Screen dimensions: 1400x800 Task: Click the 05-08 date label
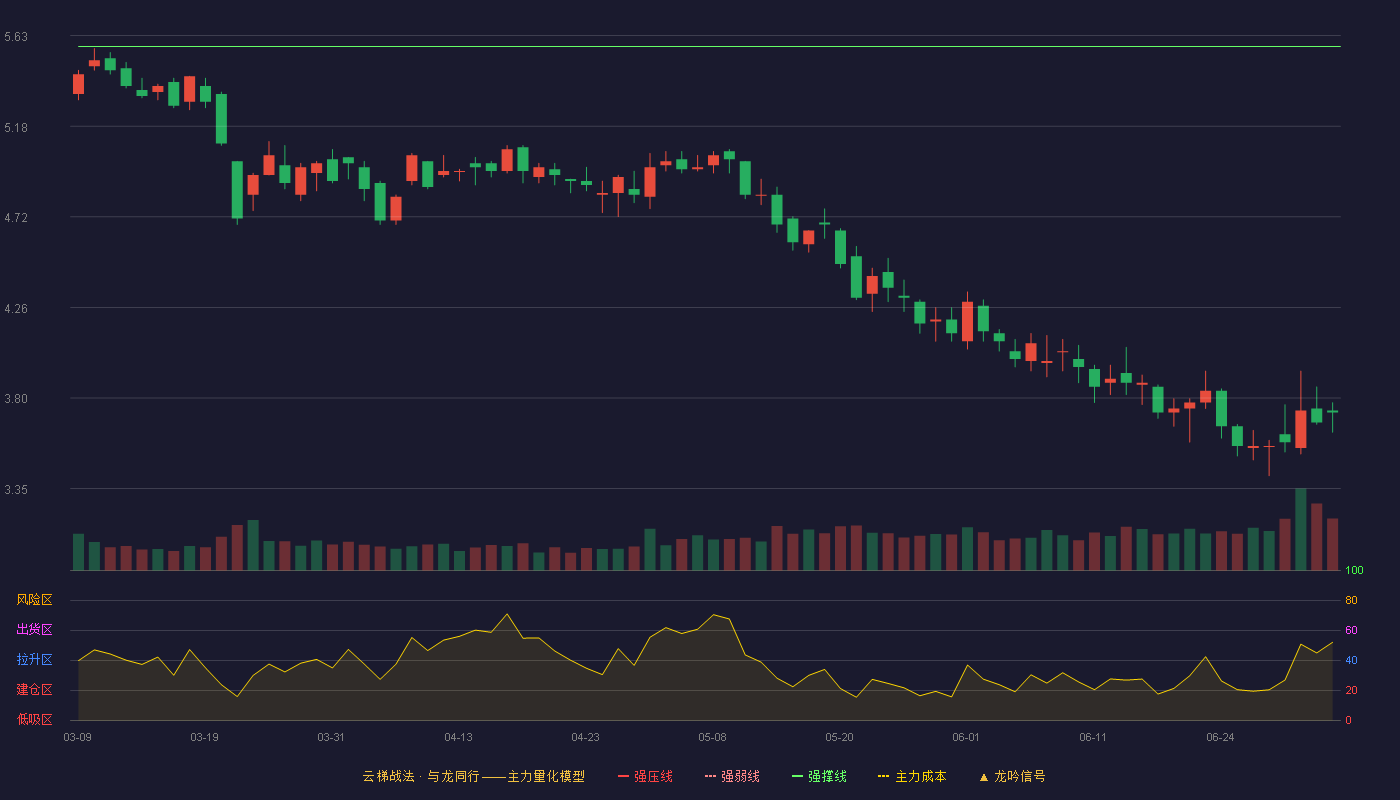click(712, 737)
